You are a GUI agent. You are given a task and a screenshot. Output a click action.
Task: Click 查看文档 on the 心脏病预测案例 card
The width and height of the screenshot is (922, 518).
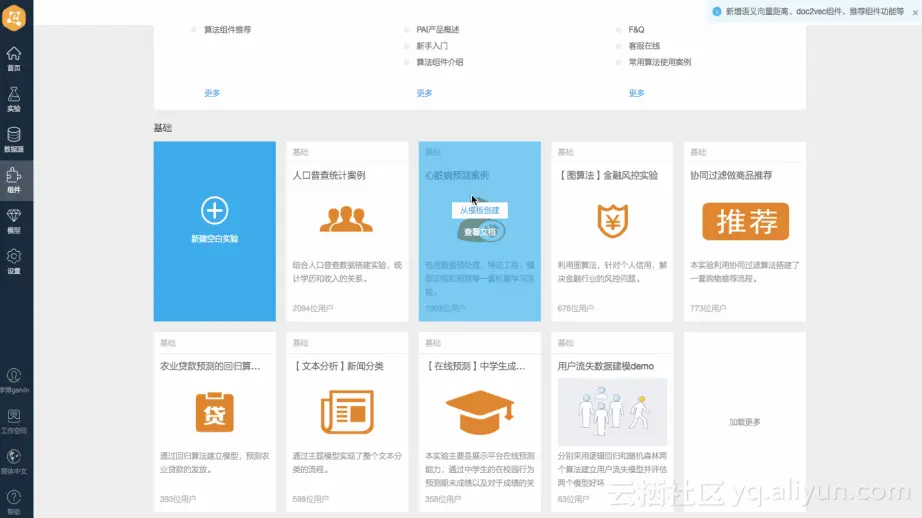pyautogui.click(x=480, y=232)
